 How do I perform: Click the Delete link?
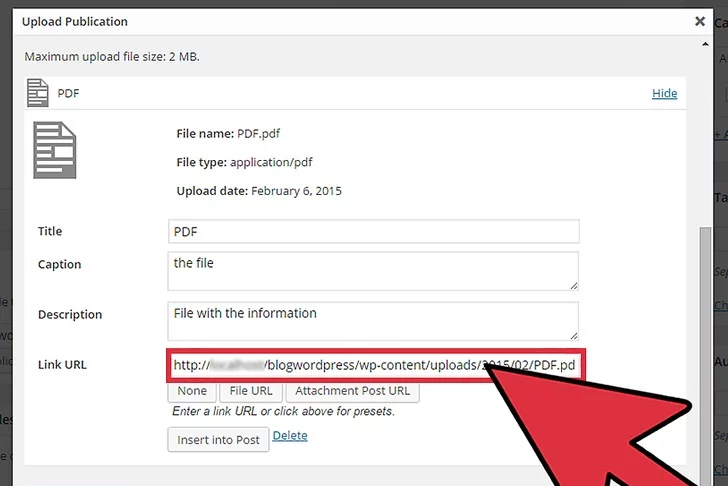coord(290,436)
